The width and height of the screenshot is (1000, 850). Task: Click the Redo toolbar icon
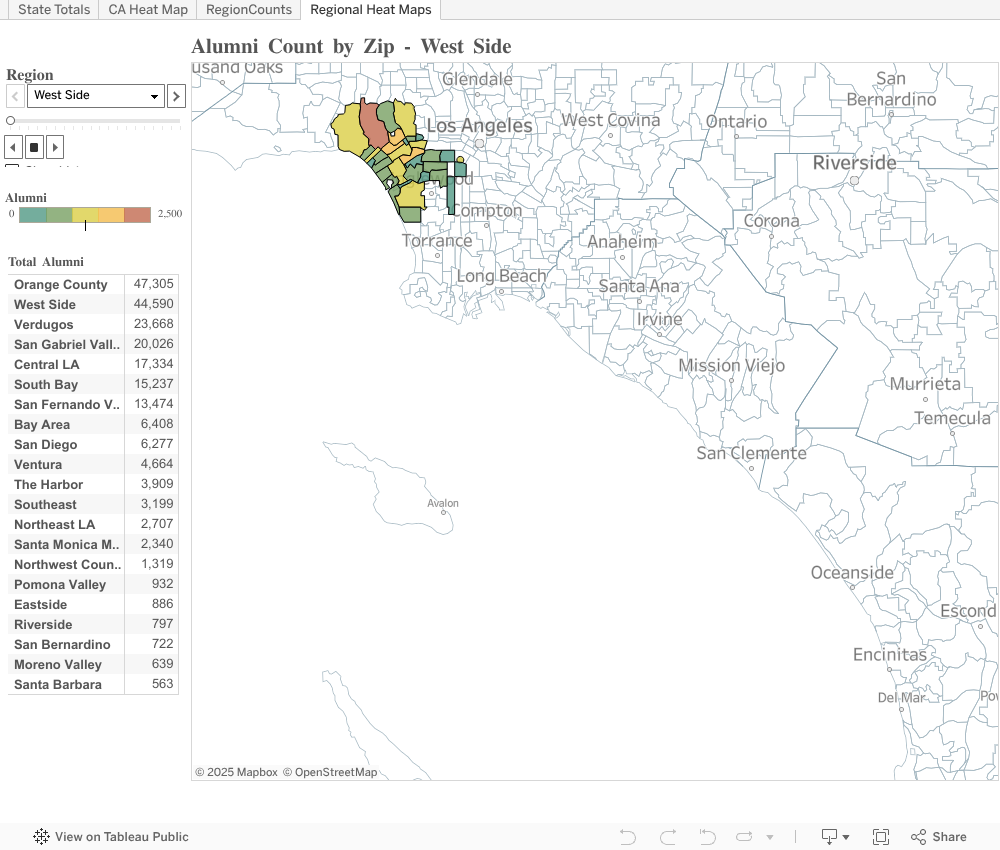pos(668,837)
